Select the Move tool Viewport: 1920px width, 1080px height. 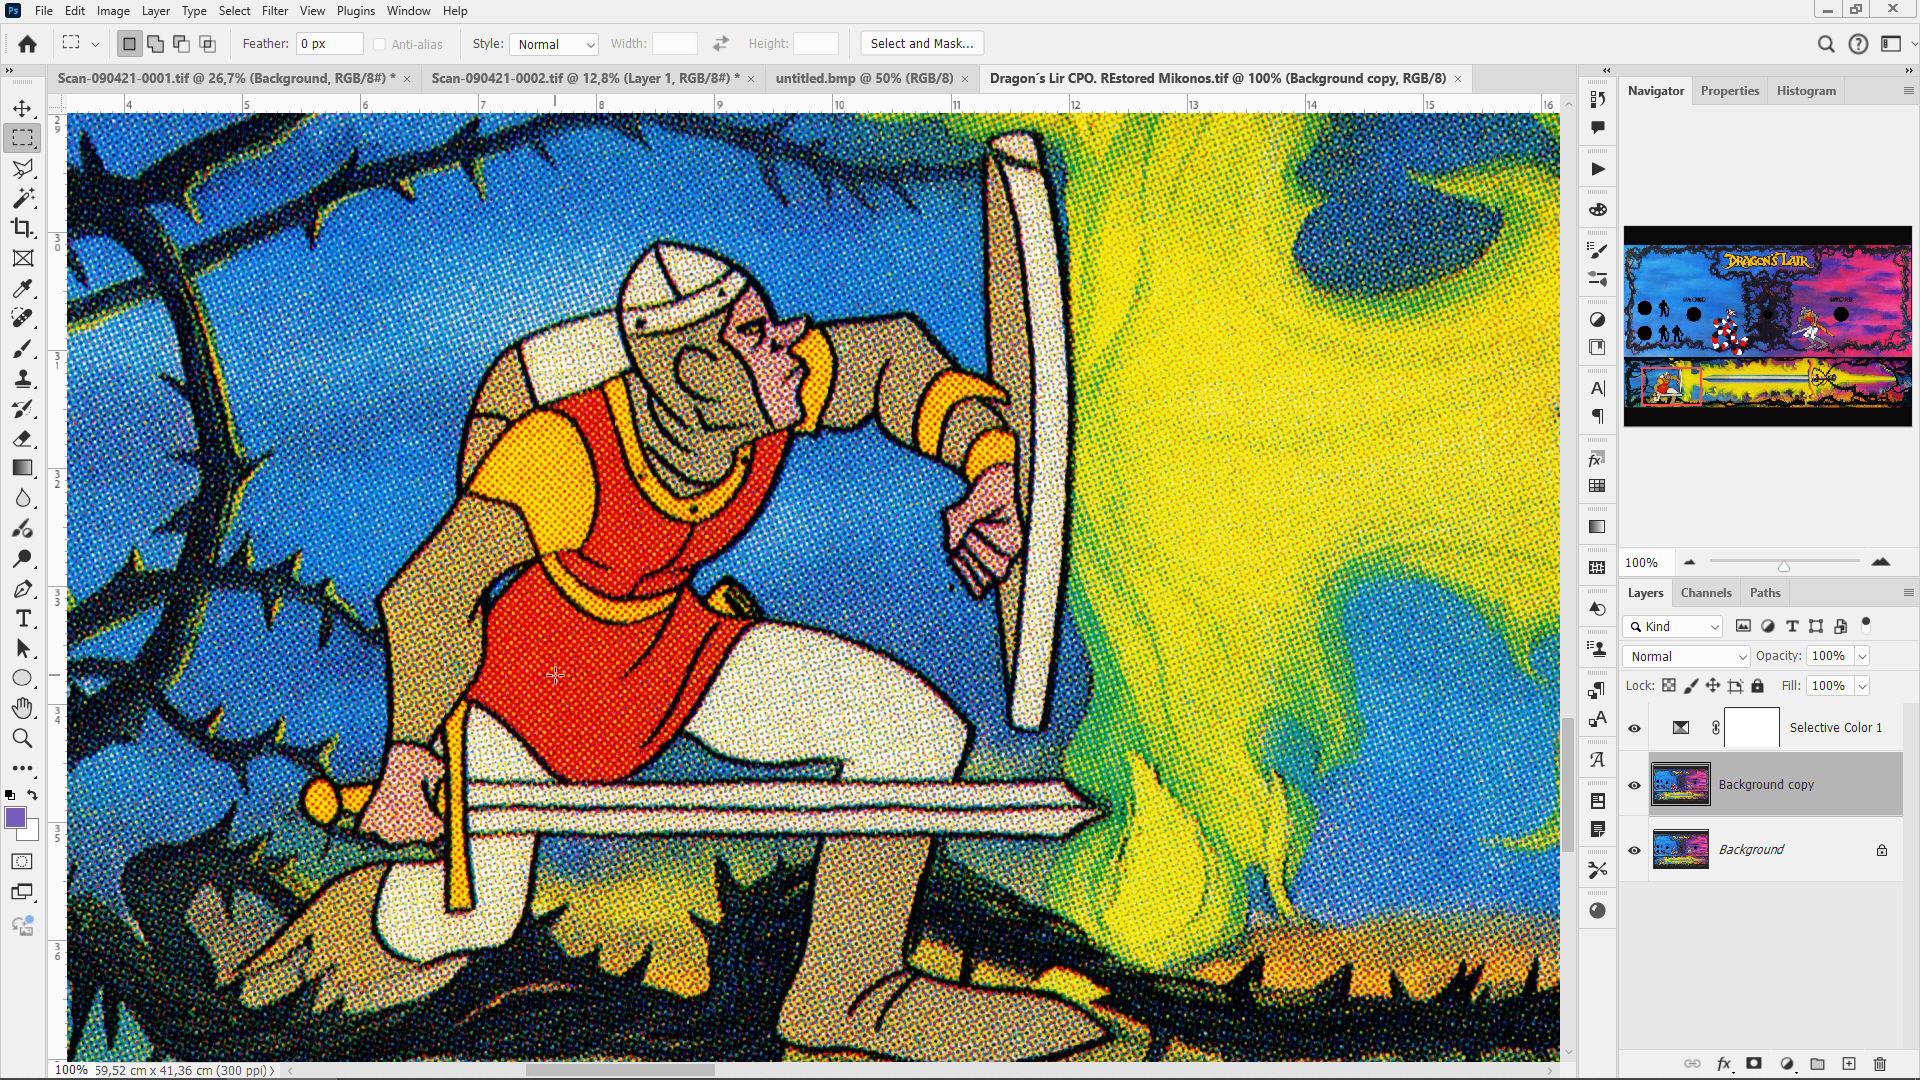[x=23, y=108]
